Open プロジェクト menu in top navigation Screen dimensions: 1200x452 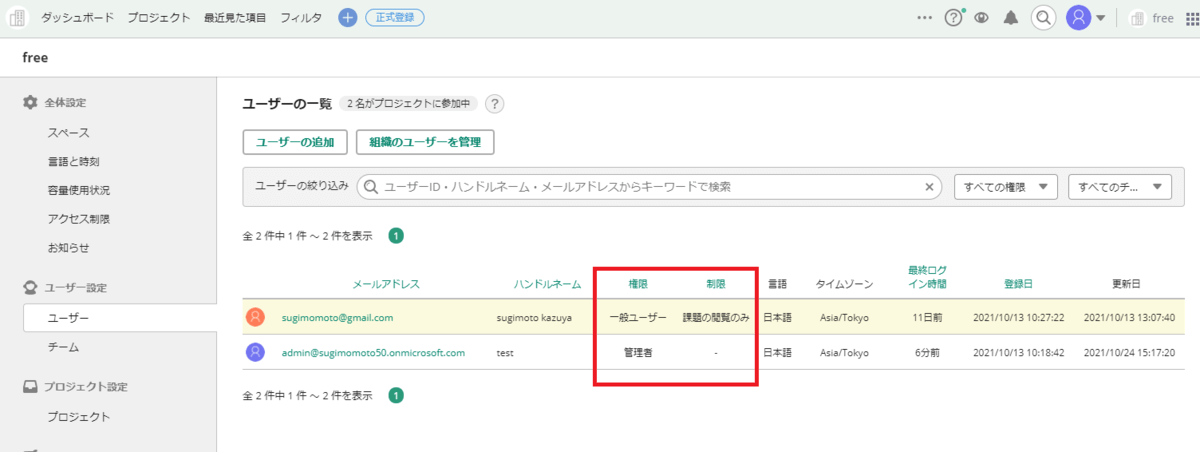click(x=158, y=18)
